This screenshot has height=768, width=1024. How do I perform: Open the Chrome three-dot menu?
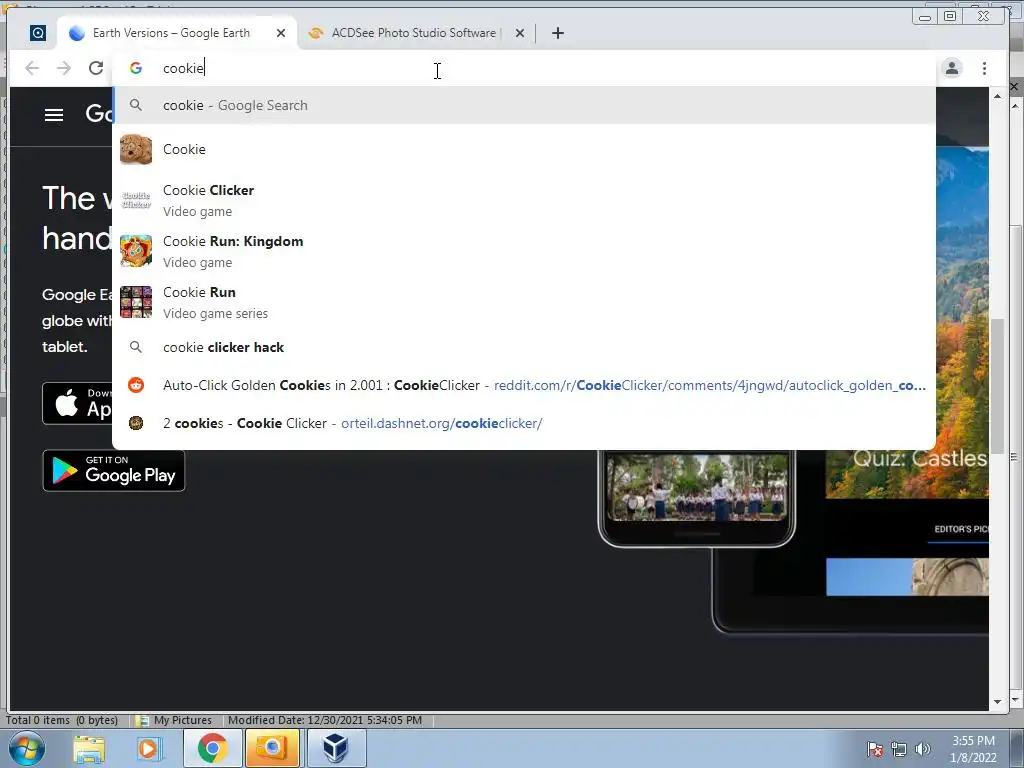[x=984, y=68]
